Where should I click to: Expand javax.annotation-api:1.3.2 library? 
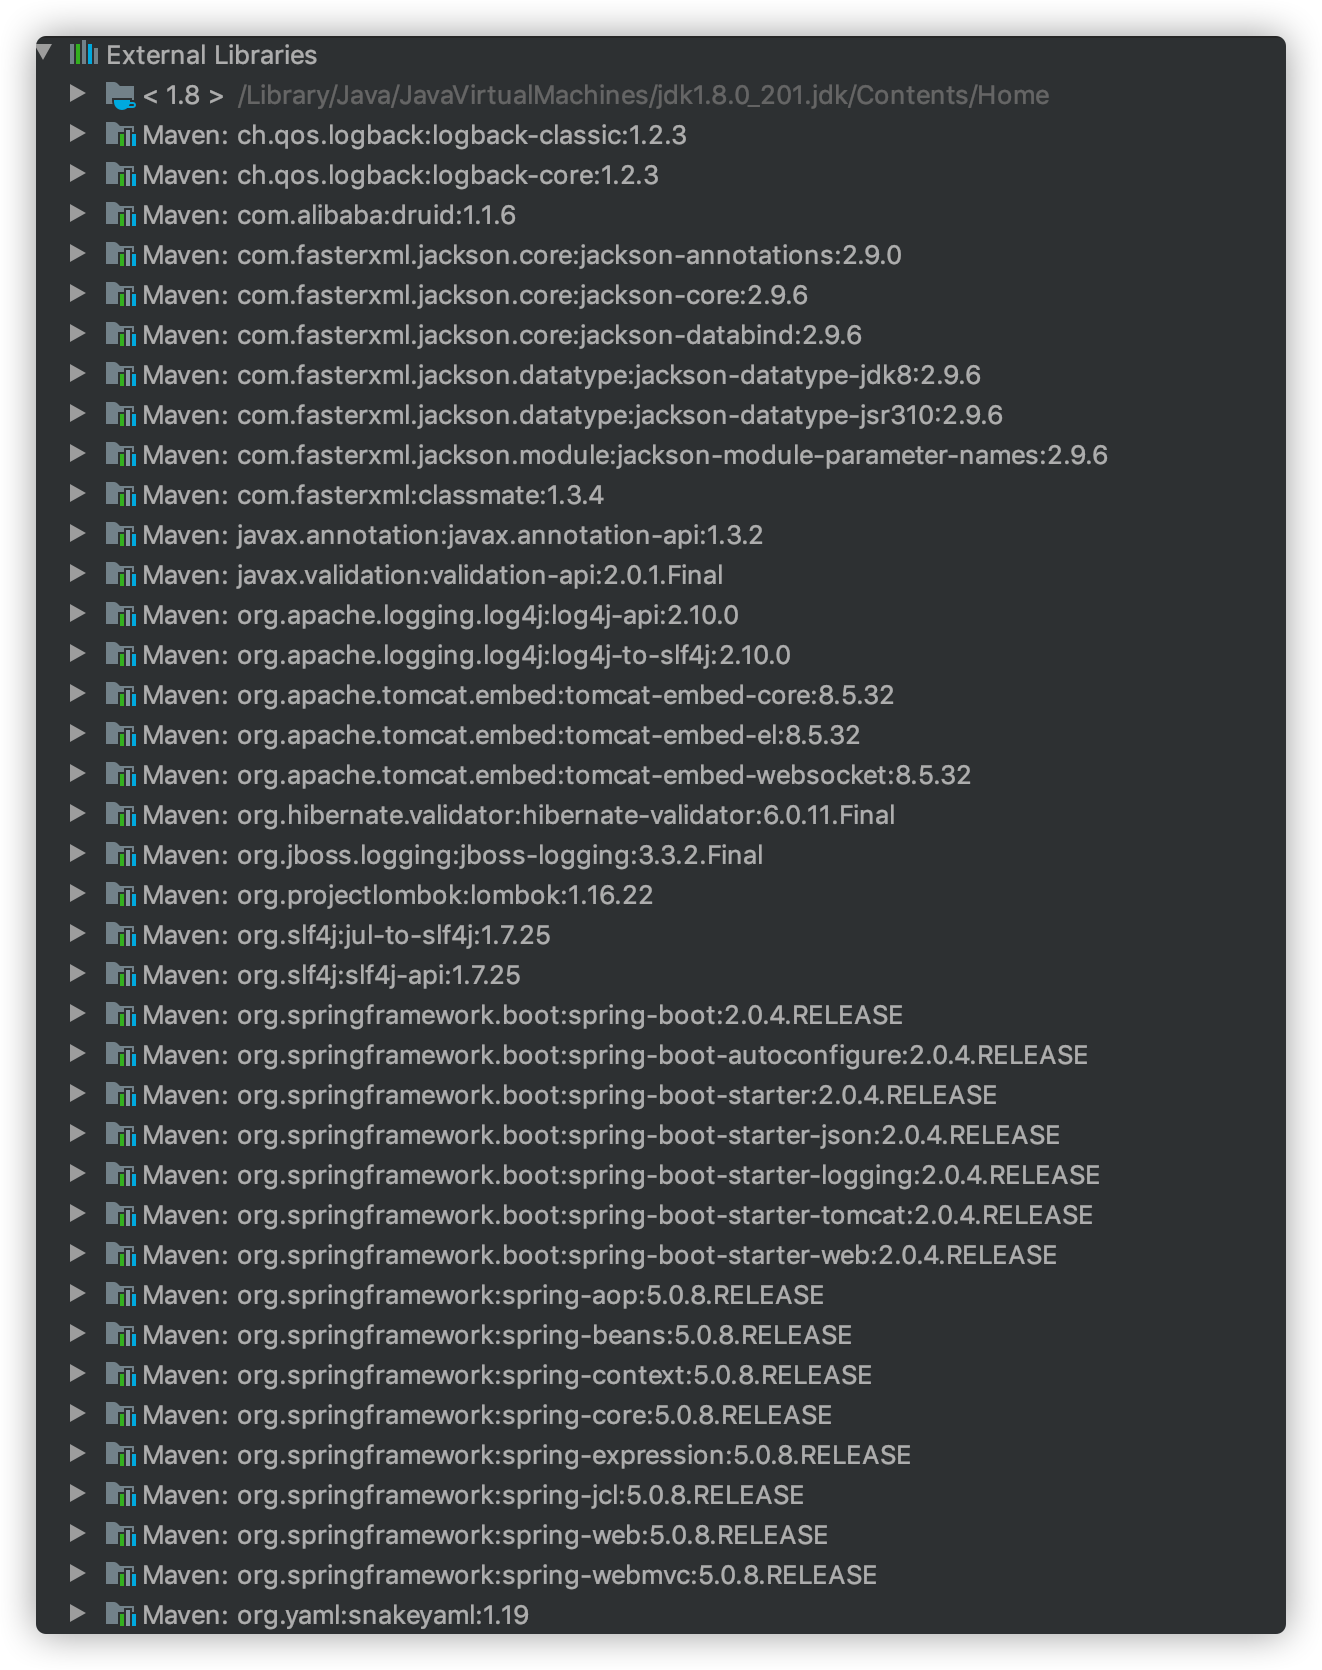pos(77,534)
